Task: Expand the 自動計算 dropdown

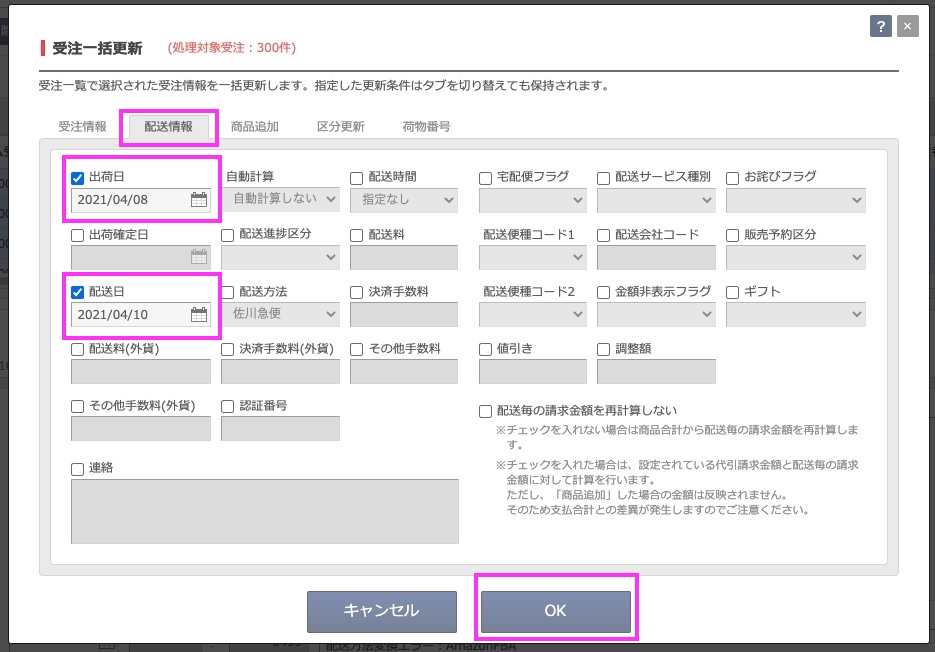Action: pos(280,199)
